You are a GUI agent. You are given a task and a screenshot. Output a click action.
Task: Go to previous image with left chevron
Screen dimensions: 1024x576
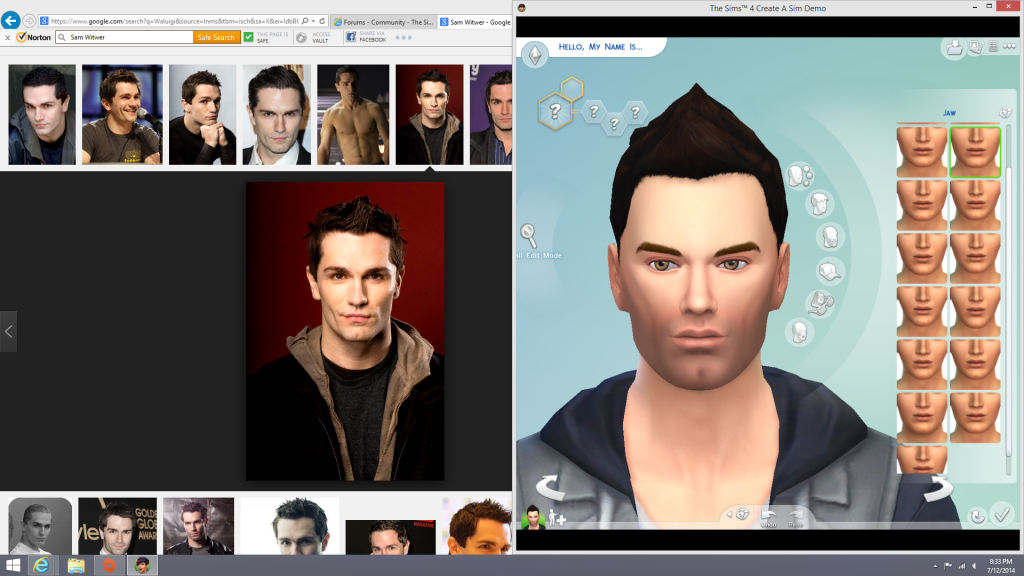8,332
